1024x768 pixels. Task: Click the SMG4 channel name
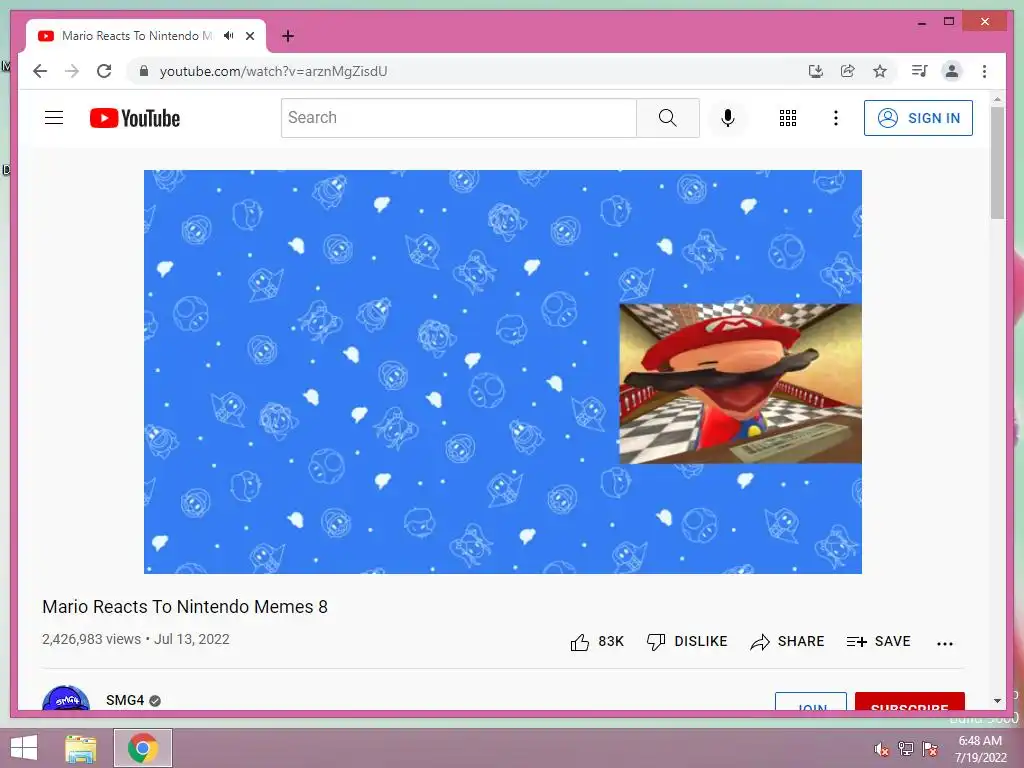point(125,700)
